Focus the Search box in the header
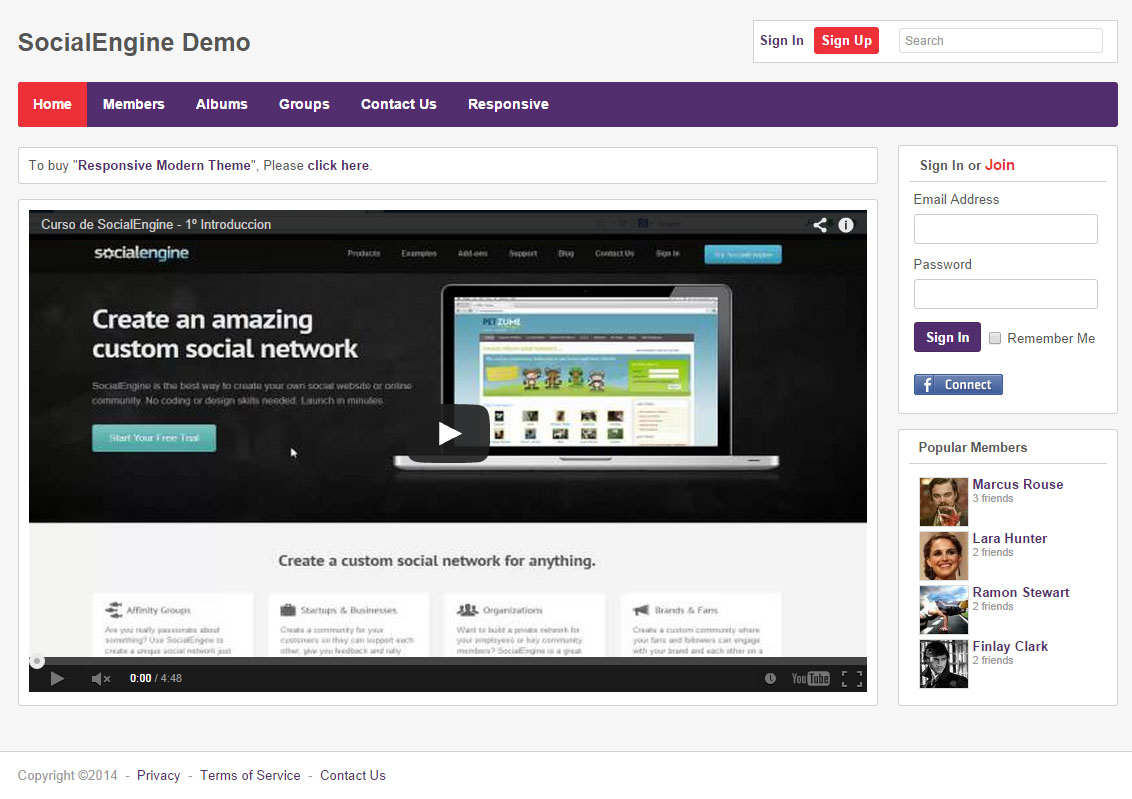Image resolution: width=1132 pixels, height=799 pixels. (x=1000, y=41)
